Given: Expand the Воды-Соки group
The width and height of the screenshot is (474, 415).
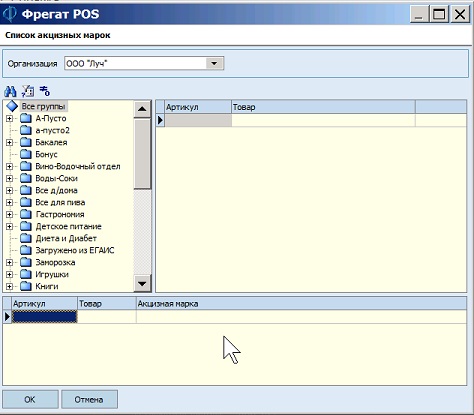Looking at the screenshot, I should pos(9,178).
